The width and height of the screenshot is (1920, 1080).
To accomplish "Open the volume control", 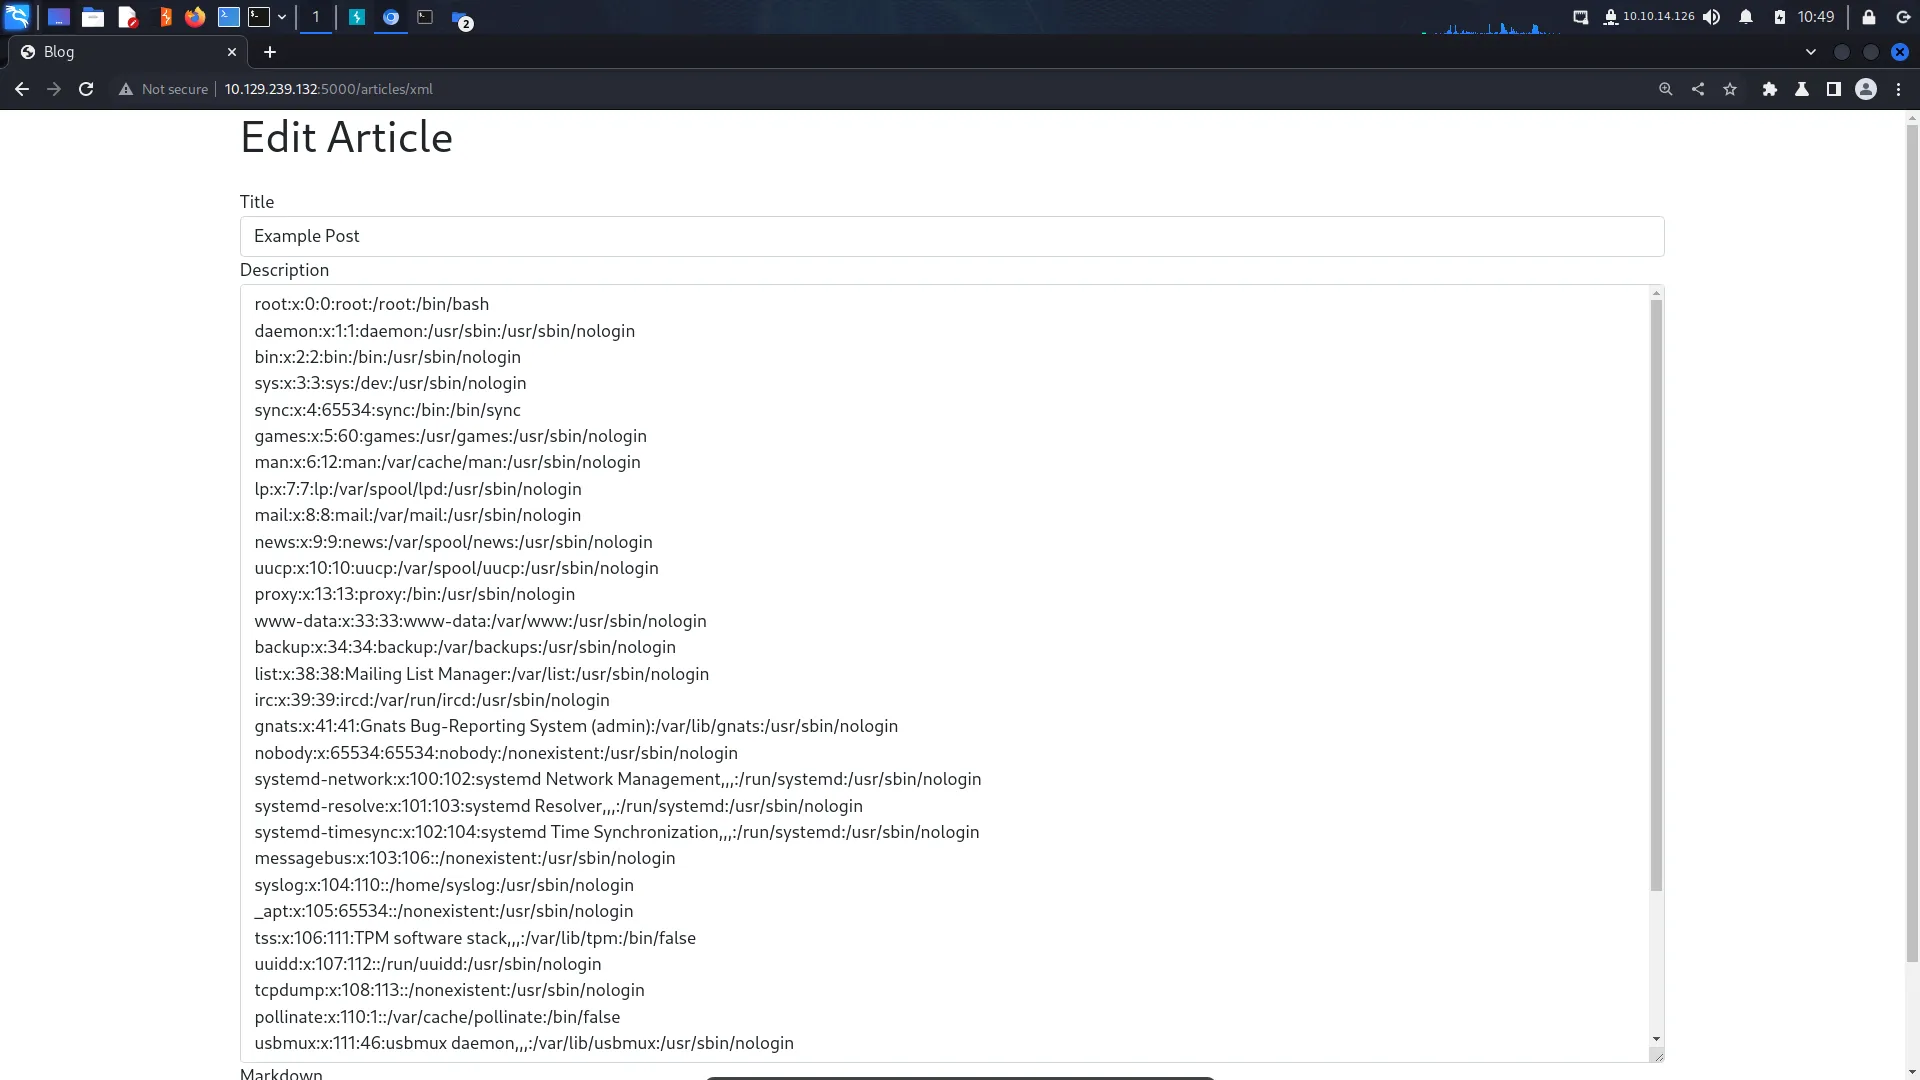I will [x=1712, y=17].
